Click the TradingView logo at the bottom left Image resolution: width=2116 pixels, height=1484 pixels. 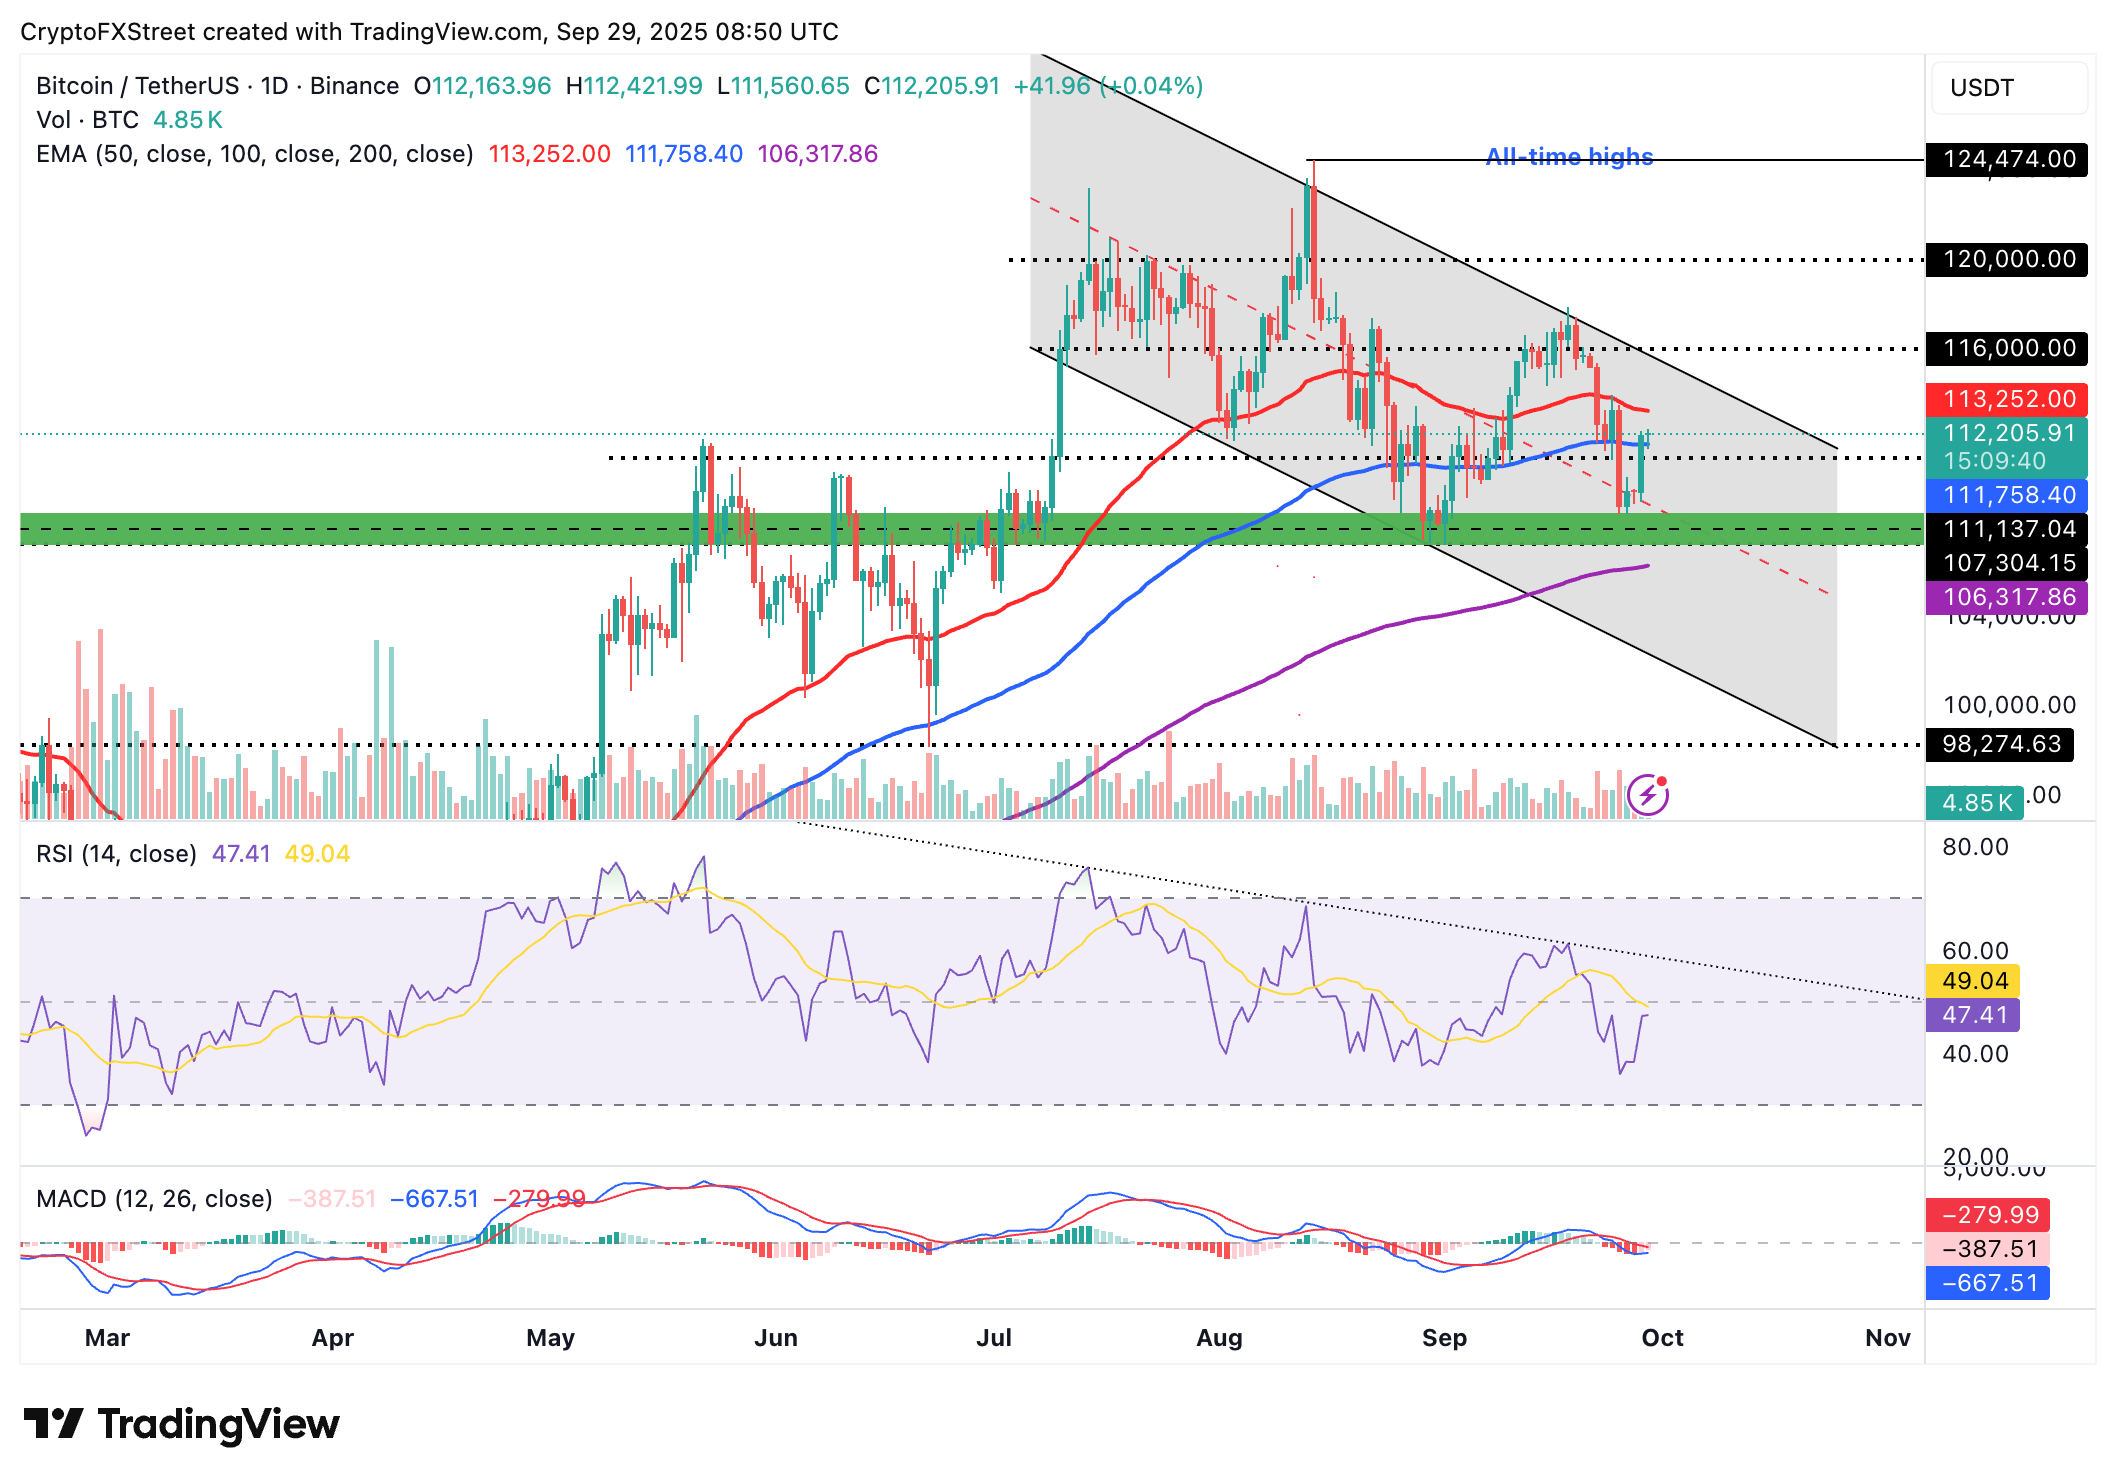click(181, 1424)
